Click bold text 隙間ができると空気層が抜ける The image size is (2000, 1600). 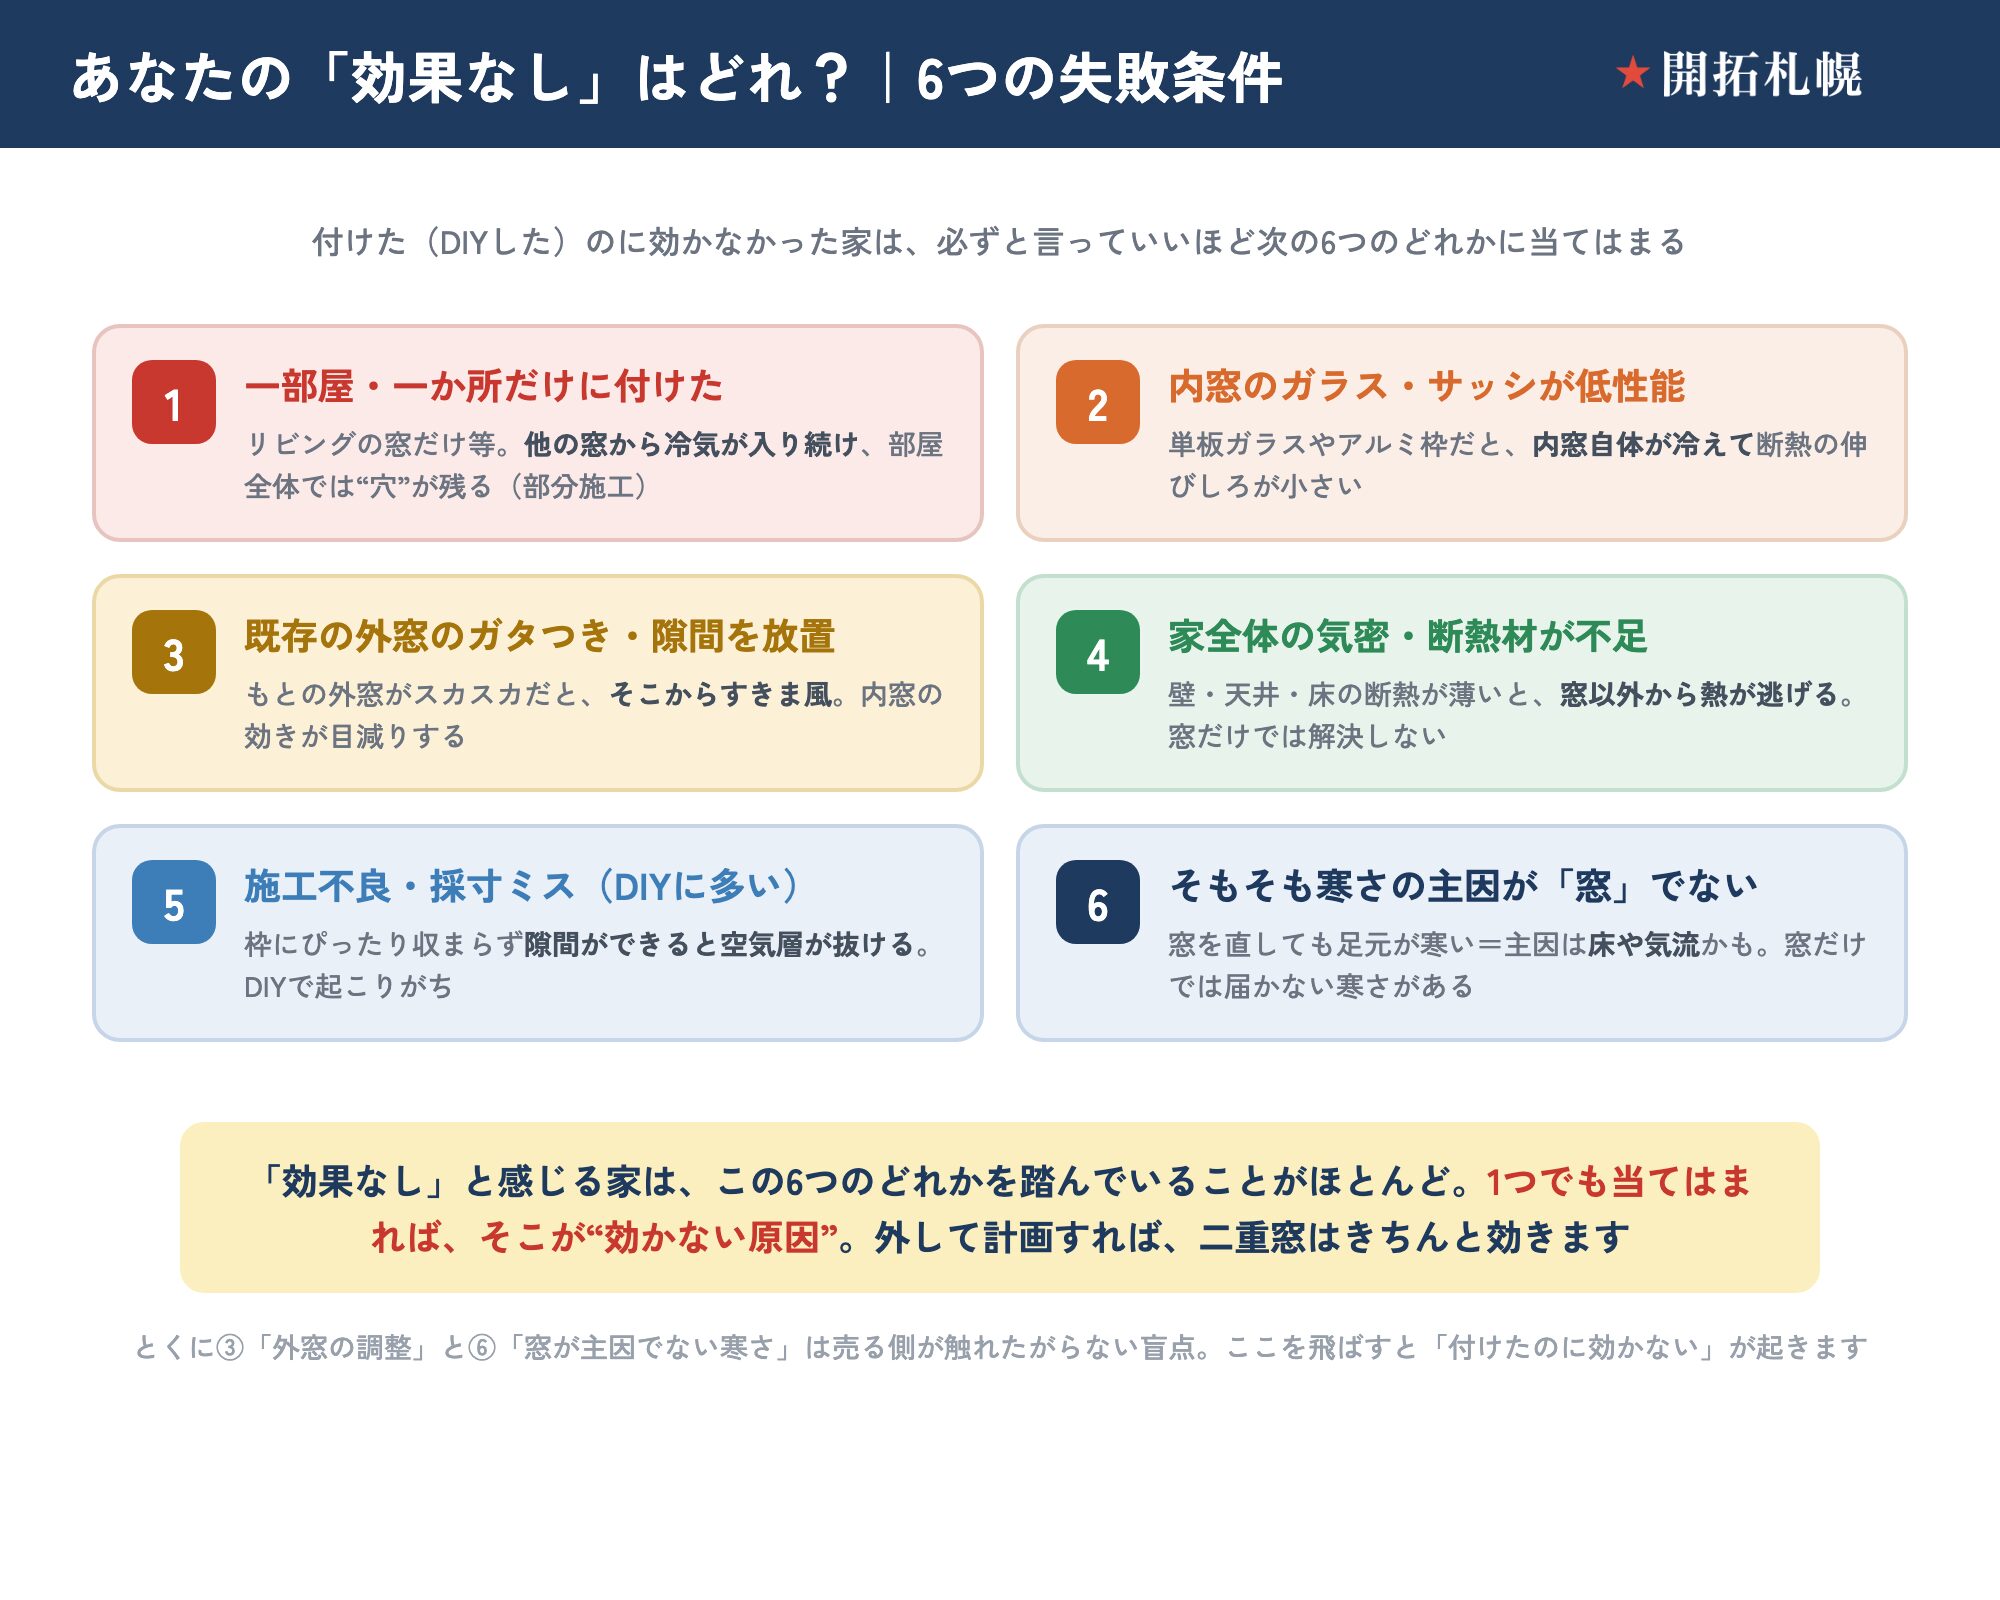point(720,944)
